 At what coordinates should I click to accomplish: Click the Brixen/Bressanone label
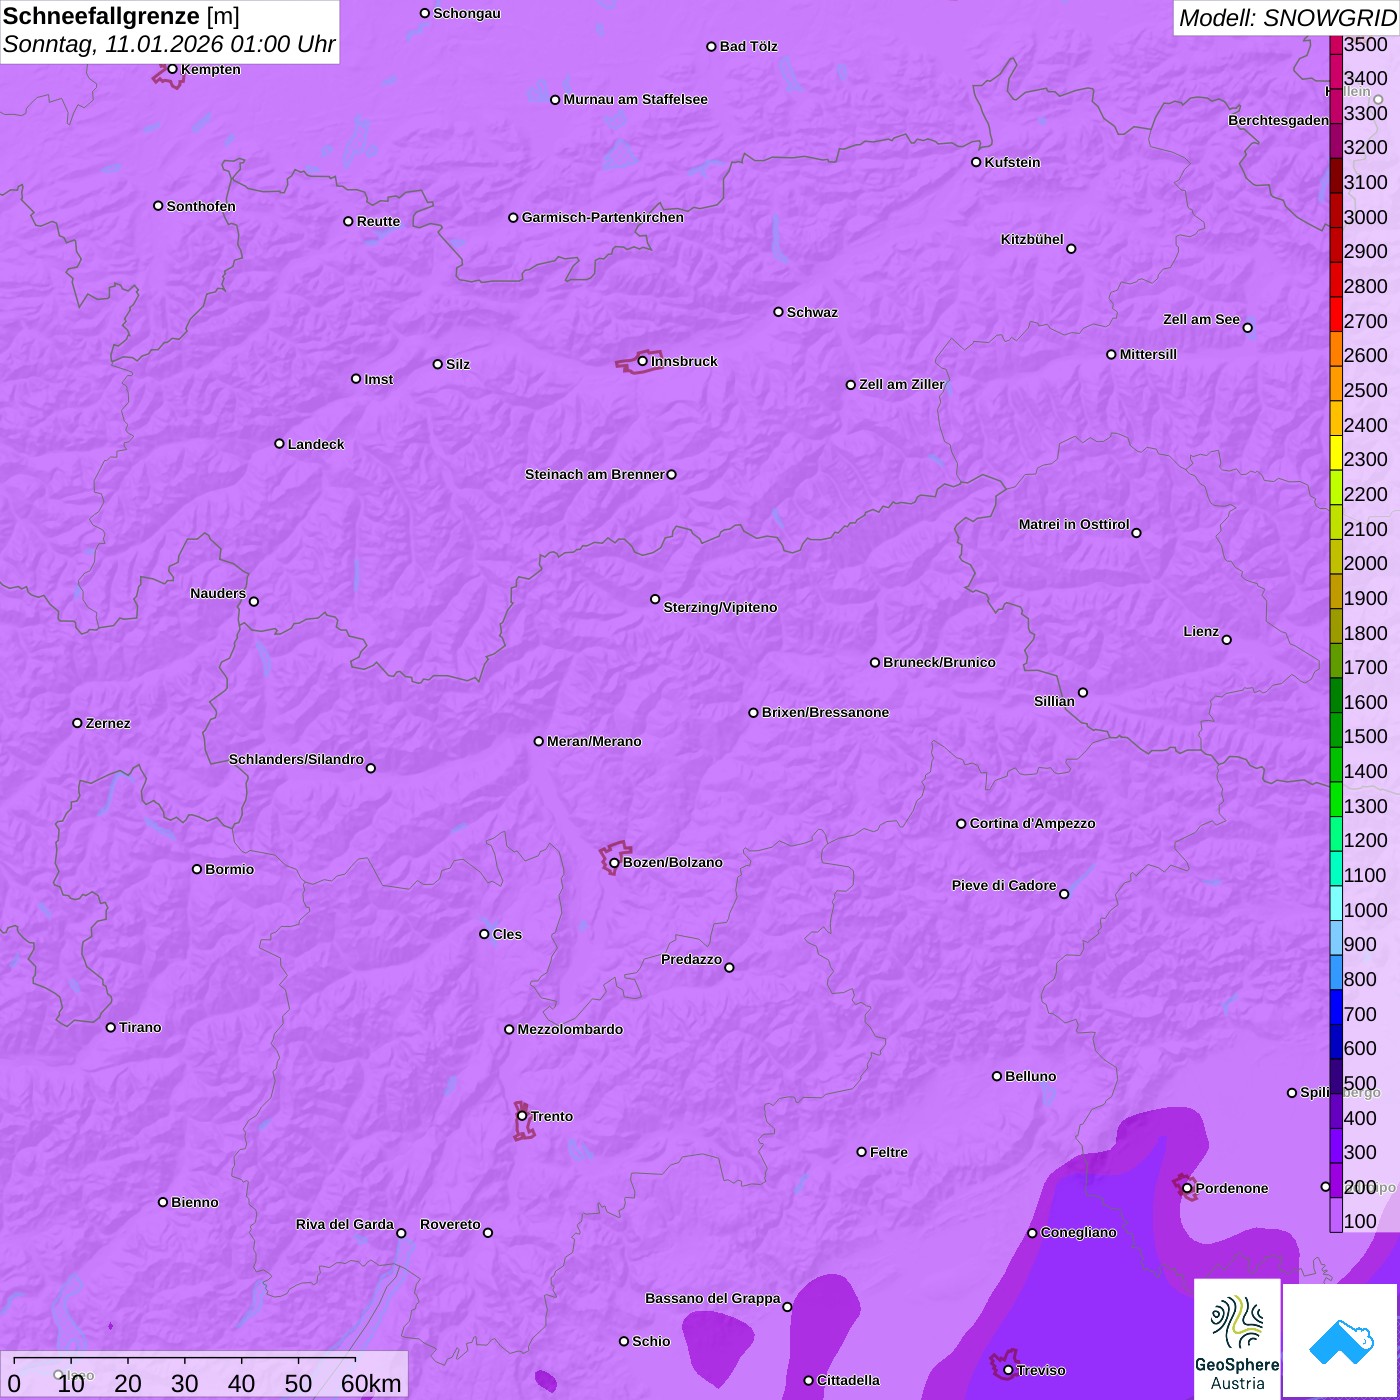(825, 712)
